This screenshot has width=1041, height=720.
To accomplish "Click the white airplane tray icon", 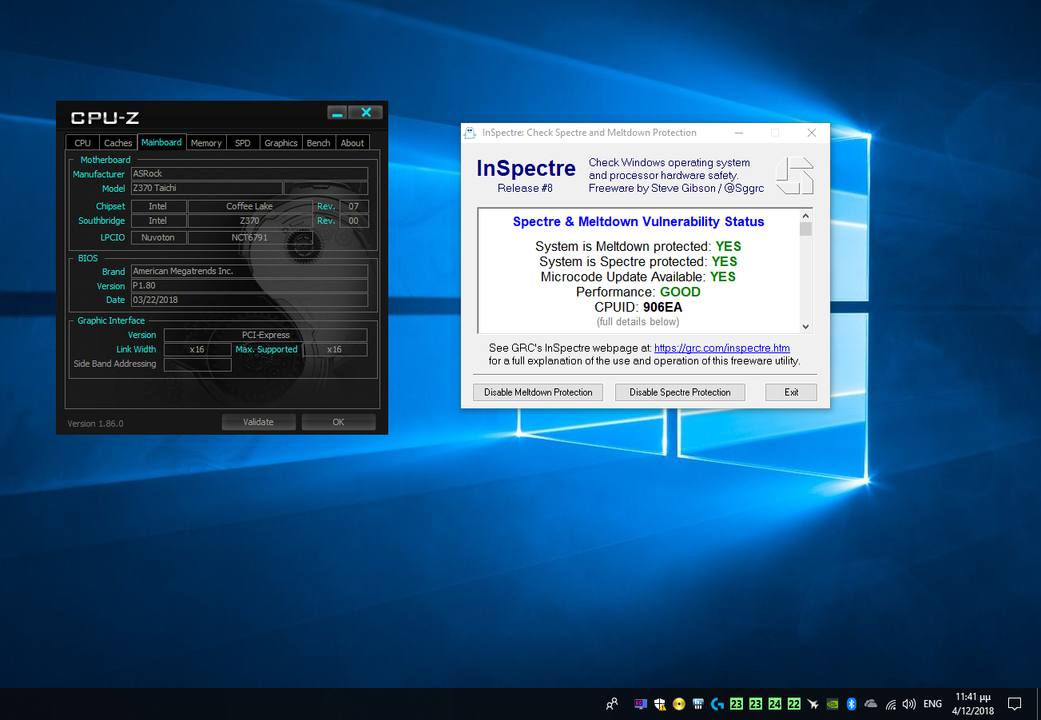I will (x=813, y=704).
